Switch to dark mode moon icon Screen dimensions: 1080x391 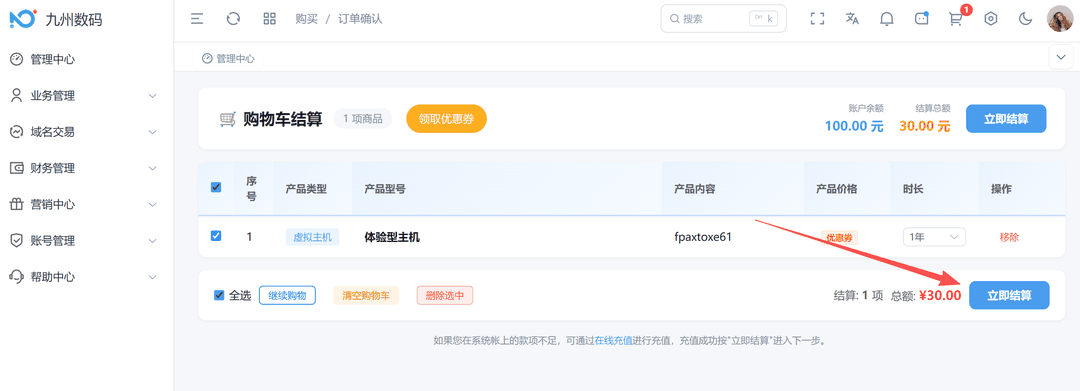click(x=1026, y=19)
